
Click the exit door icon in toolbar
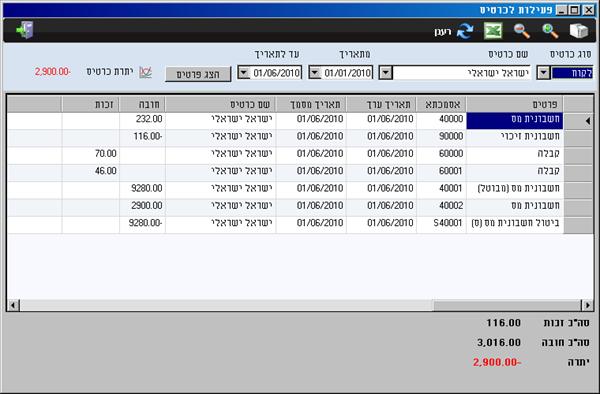25,30
